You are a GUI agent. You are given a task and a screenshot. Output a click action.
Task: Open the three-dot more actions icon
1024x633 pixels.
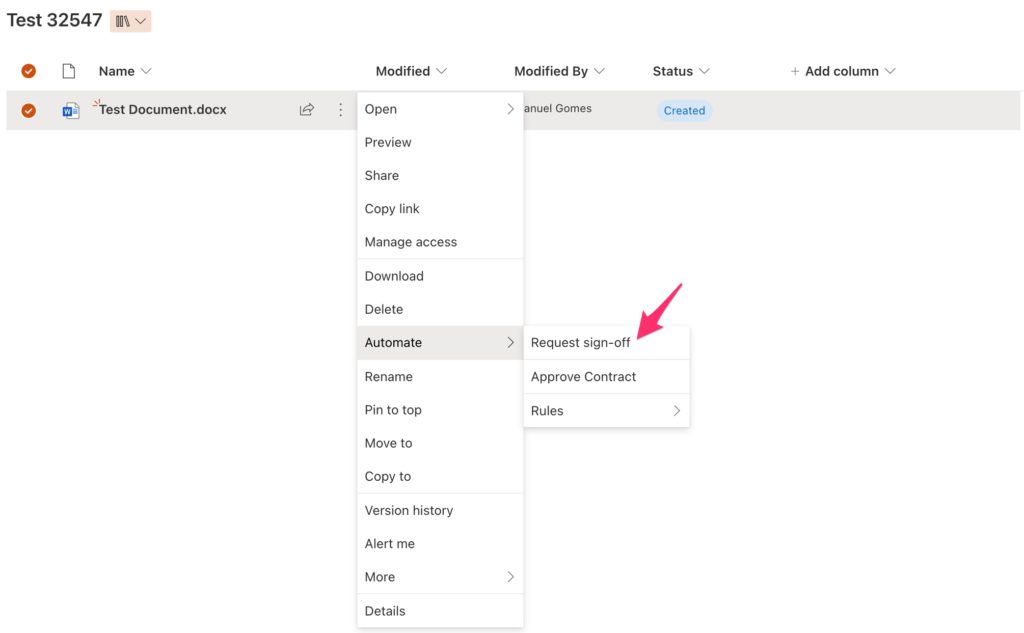pyautogui.click(x=340, y=110)
